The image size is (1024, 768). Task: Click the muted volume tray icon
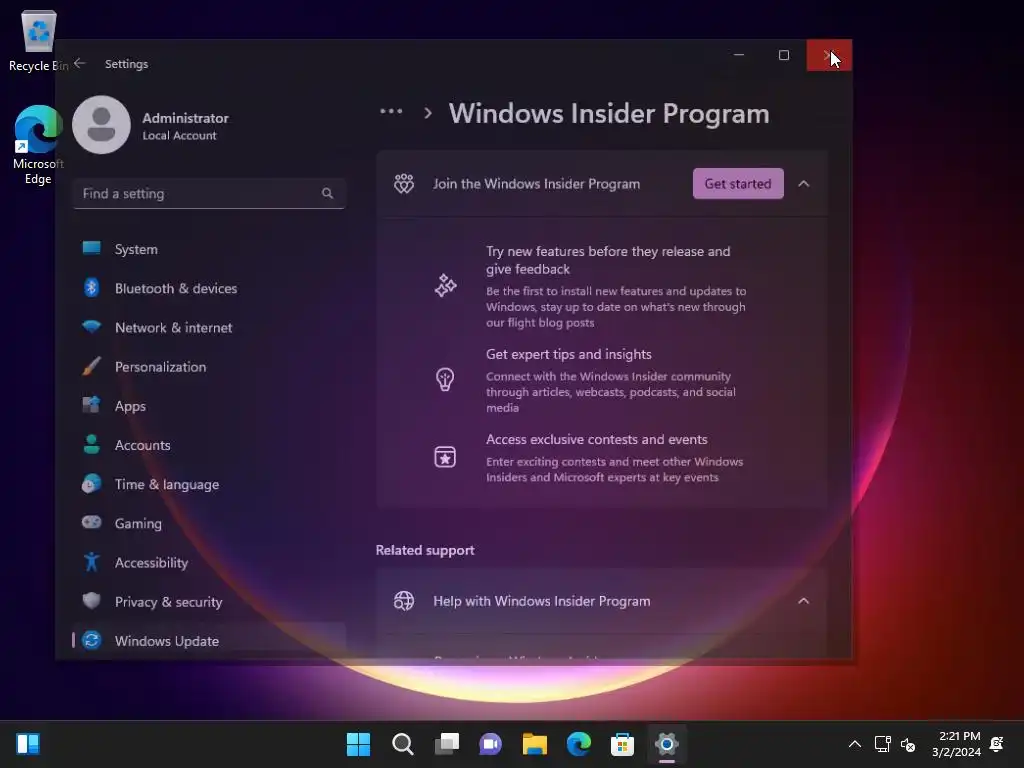point(908,744)
